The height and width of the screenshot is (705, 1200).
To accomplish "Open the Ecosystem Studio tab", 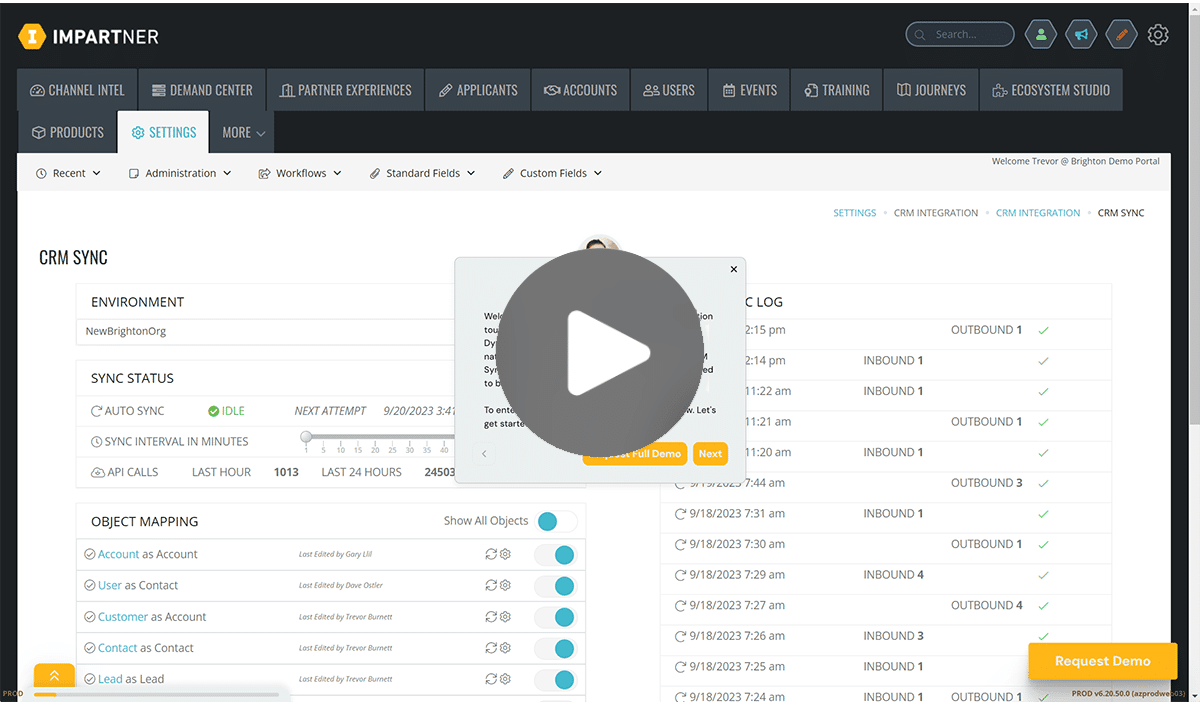I will [1051, 90].
